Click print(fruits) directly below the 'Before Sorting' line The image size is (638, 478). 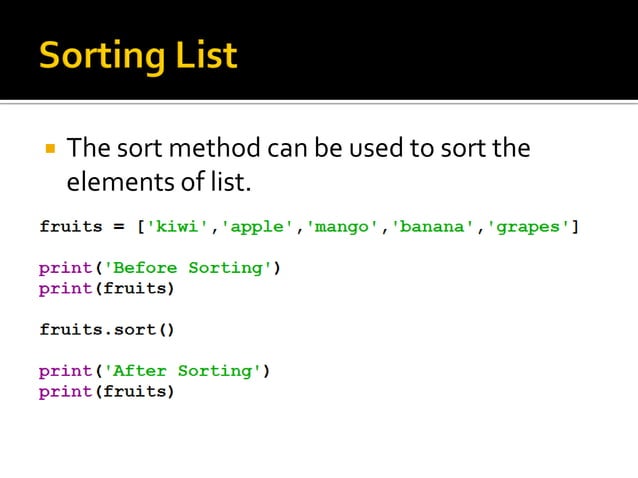tap(107, 289)
